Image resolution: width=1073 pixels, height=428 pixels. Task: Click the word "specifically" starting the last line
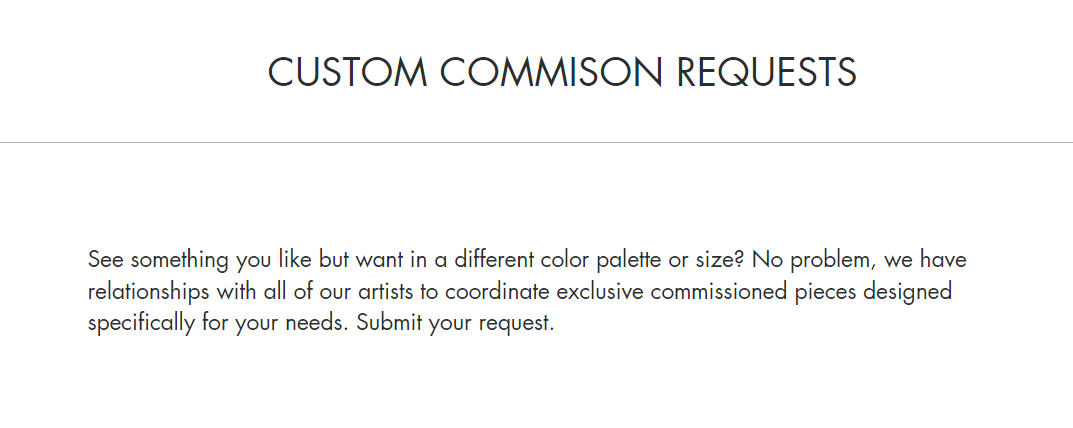pos(142,323)
